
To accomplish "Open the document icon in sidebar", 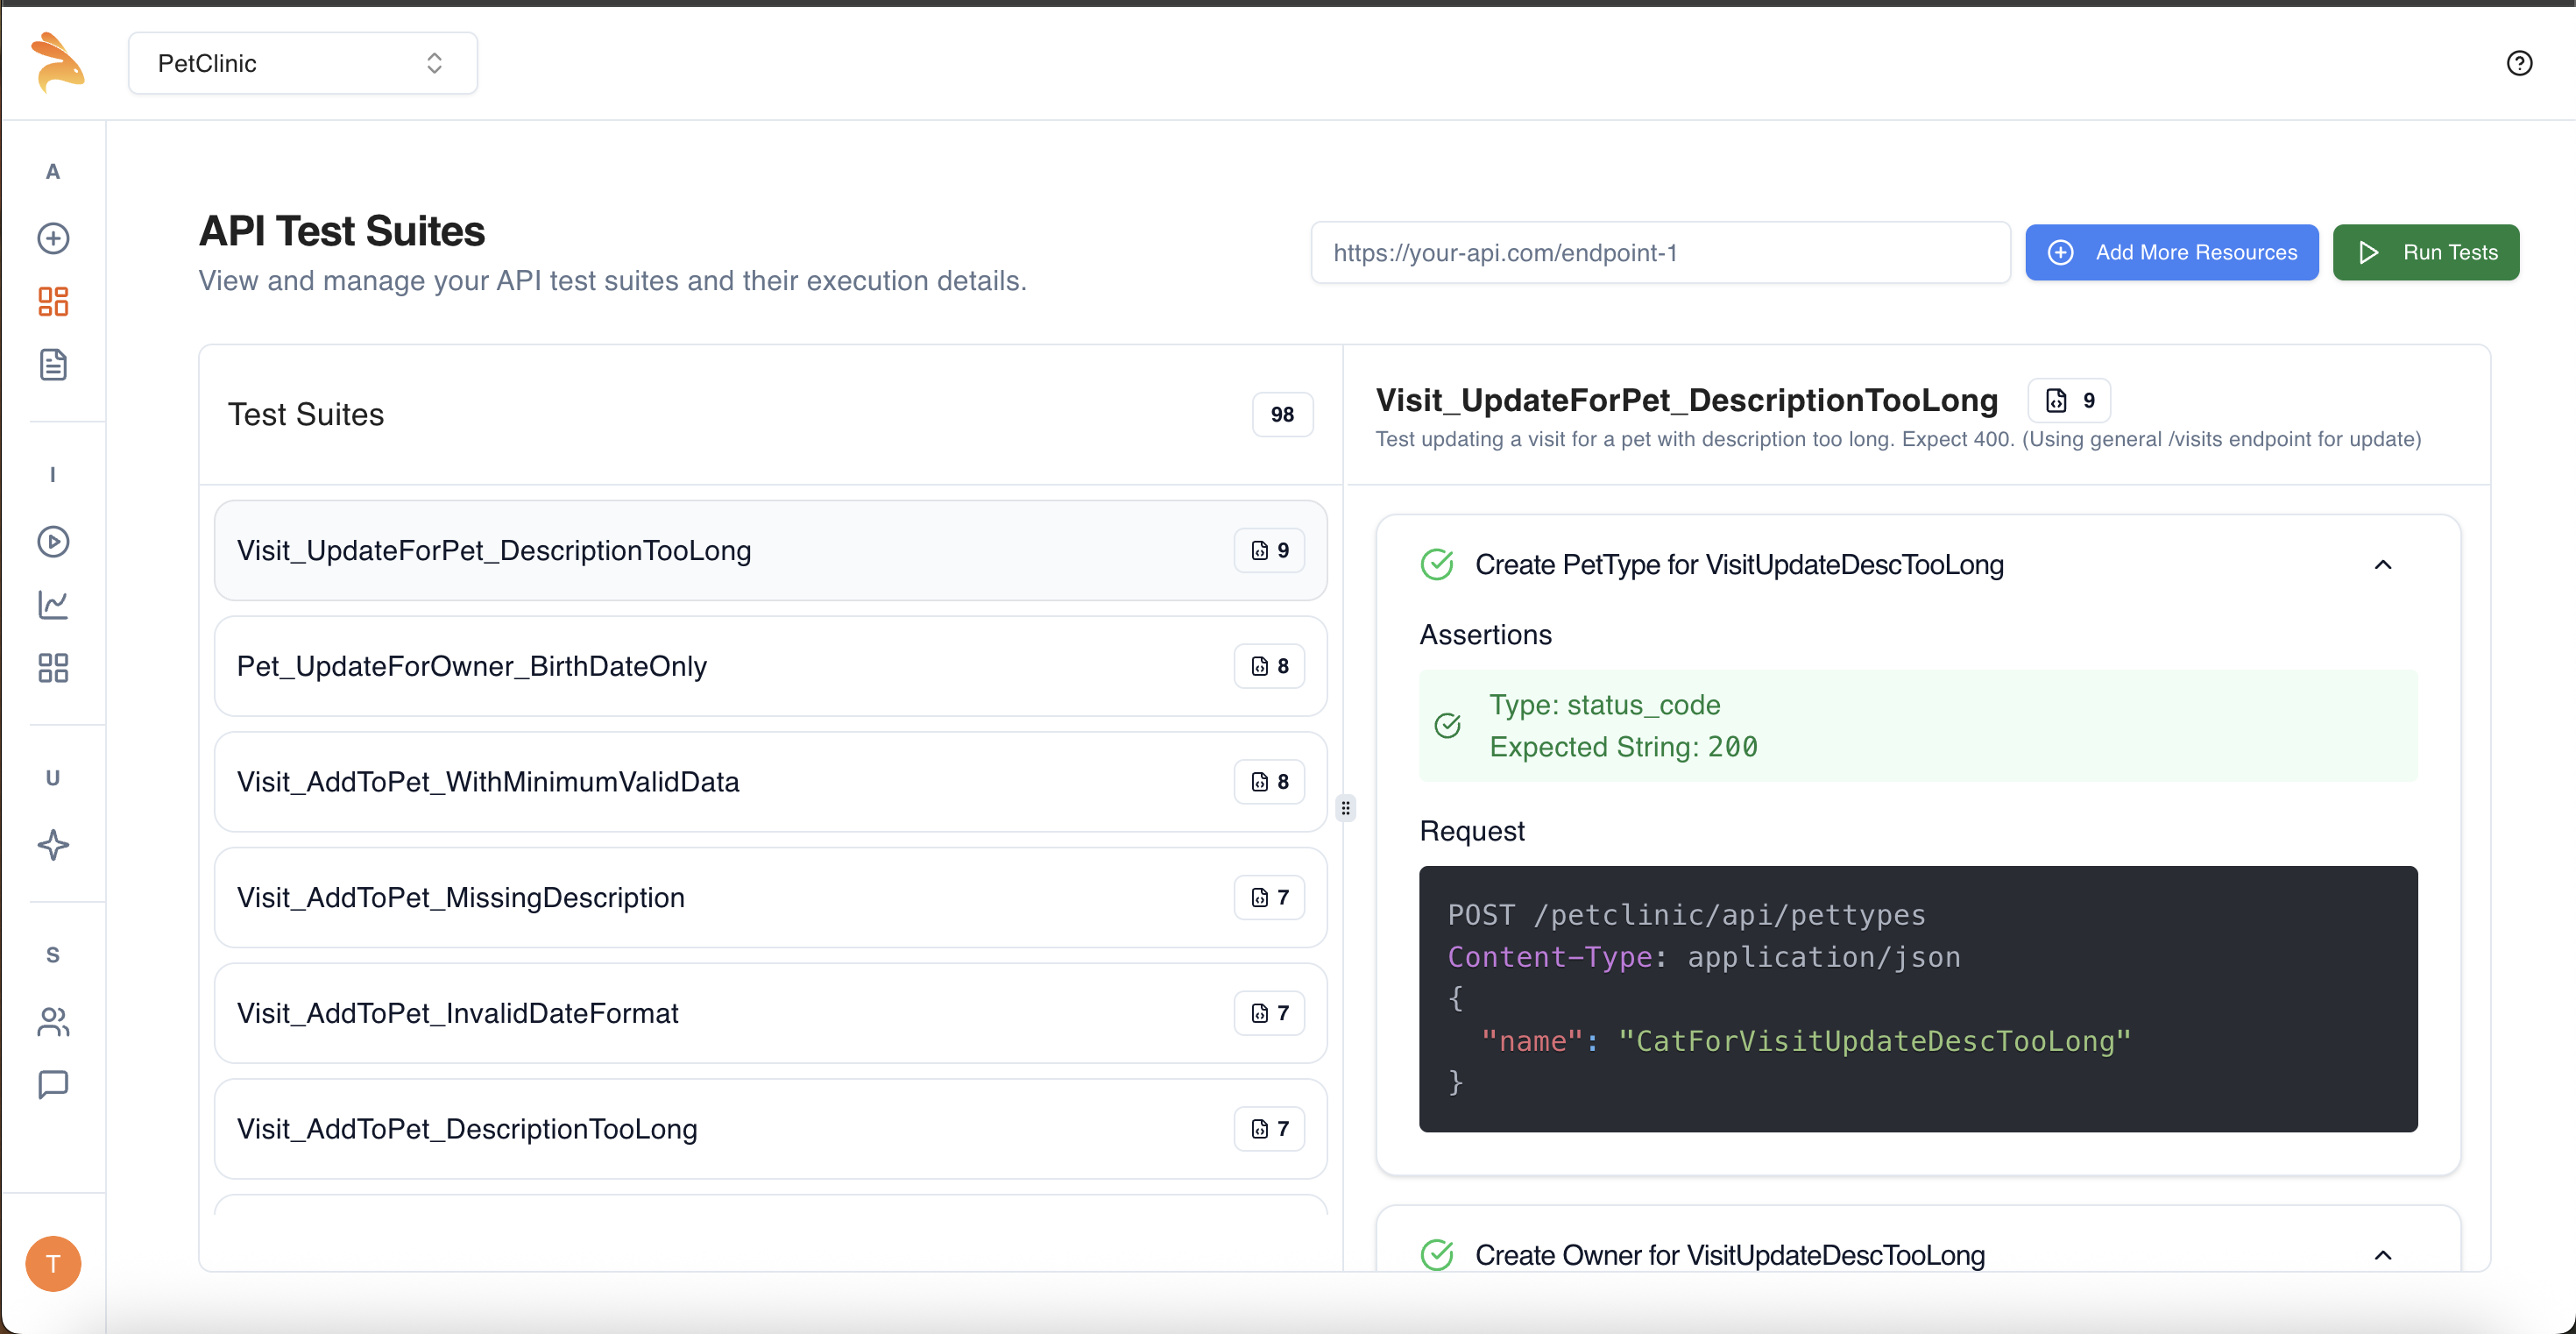I will [53, 365].
